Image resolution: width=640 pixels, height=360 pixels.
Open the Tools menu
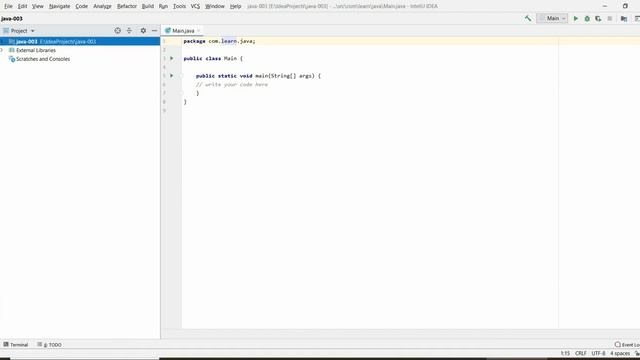179,6
